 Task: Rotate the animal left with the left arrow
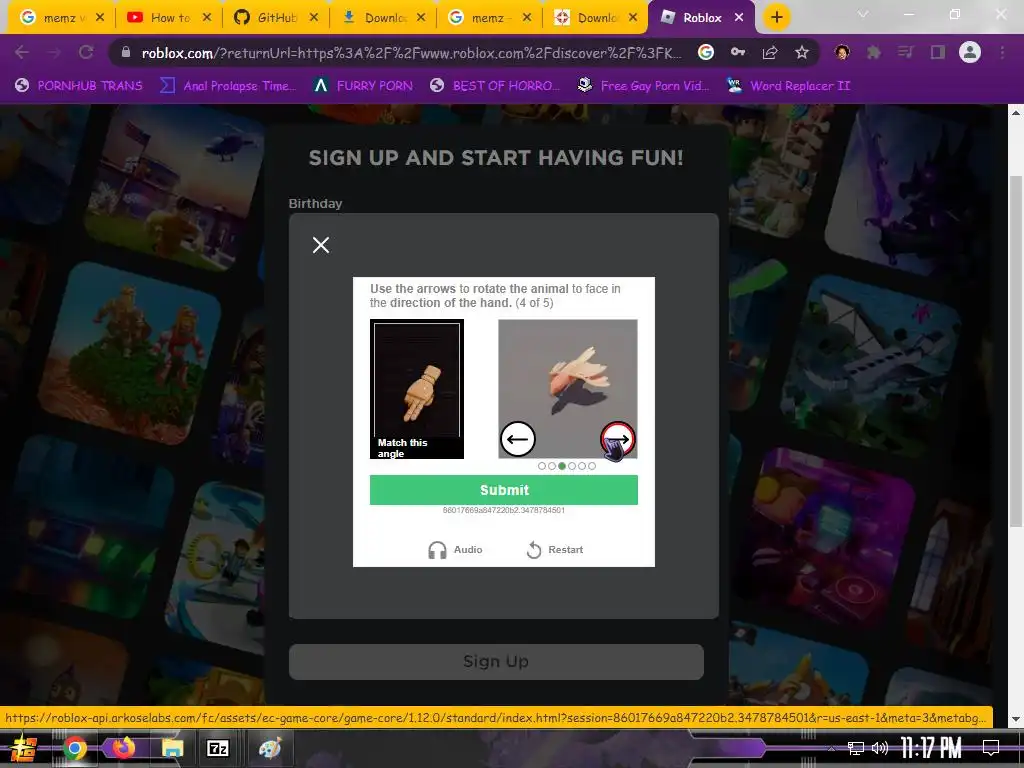coord(518,439)
